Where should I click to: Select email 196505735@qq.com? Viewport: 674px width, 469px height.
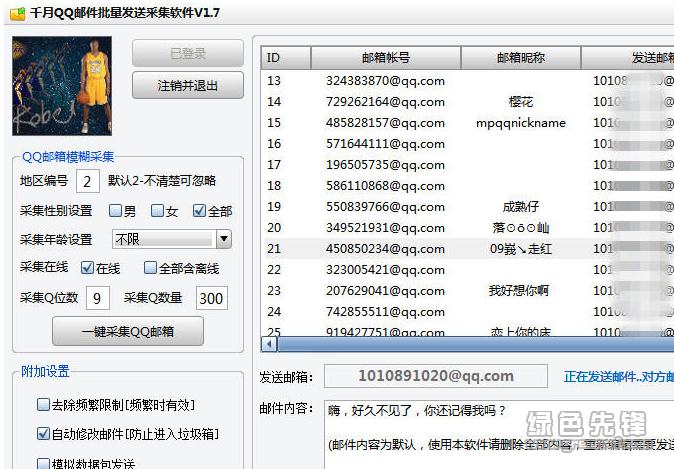coord(385,165)
